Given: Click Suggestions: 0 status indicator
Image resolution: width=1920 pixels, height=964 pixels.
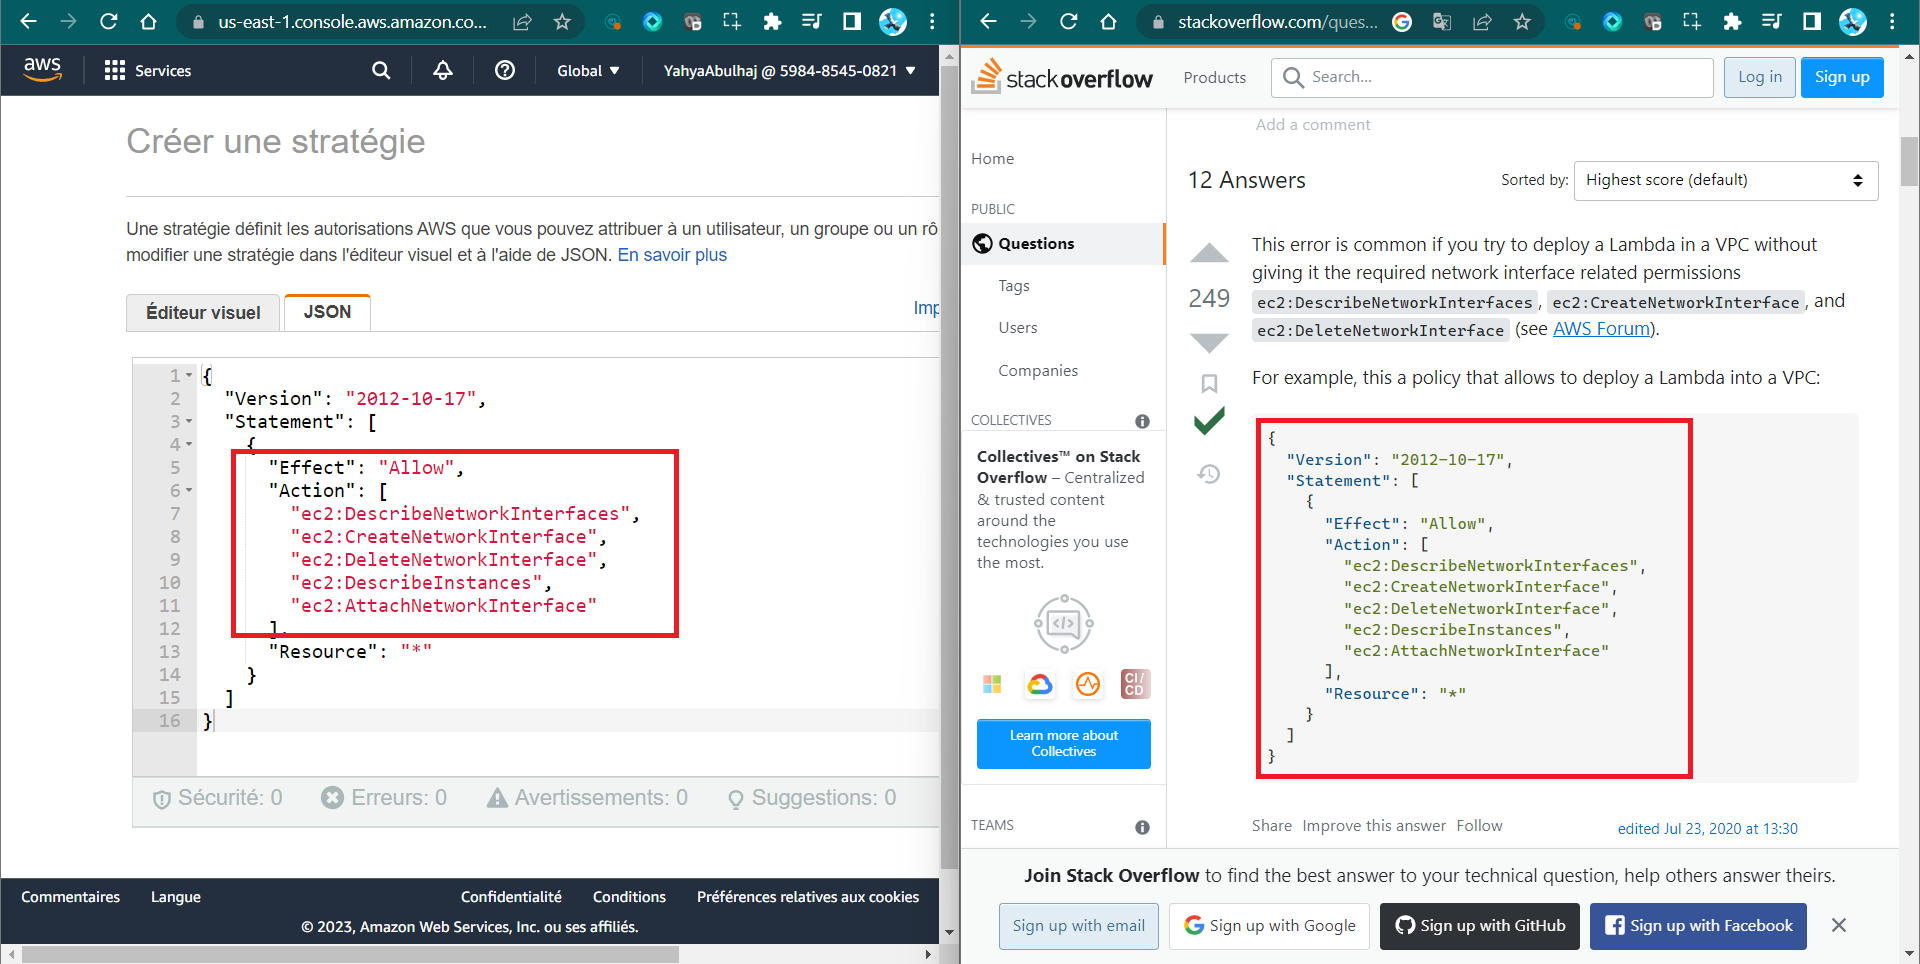Looking at the screenshot, I should (x=812, y=798).
